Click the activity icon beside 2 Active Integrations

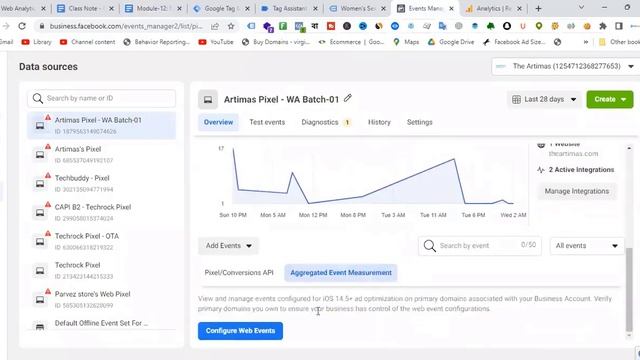541,170
